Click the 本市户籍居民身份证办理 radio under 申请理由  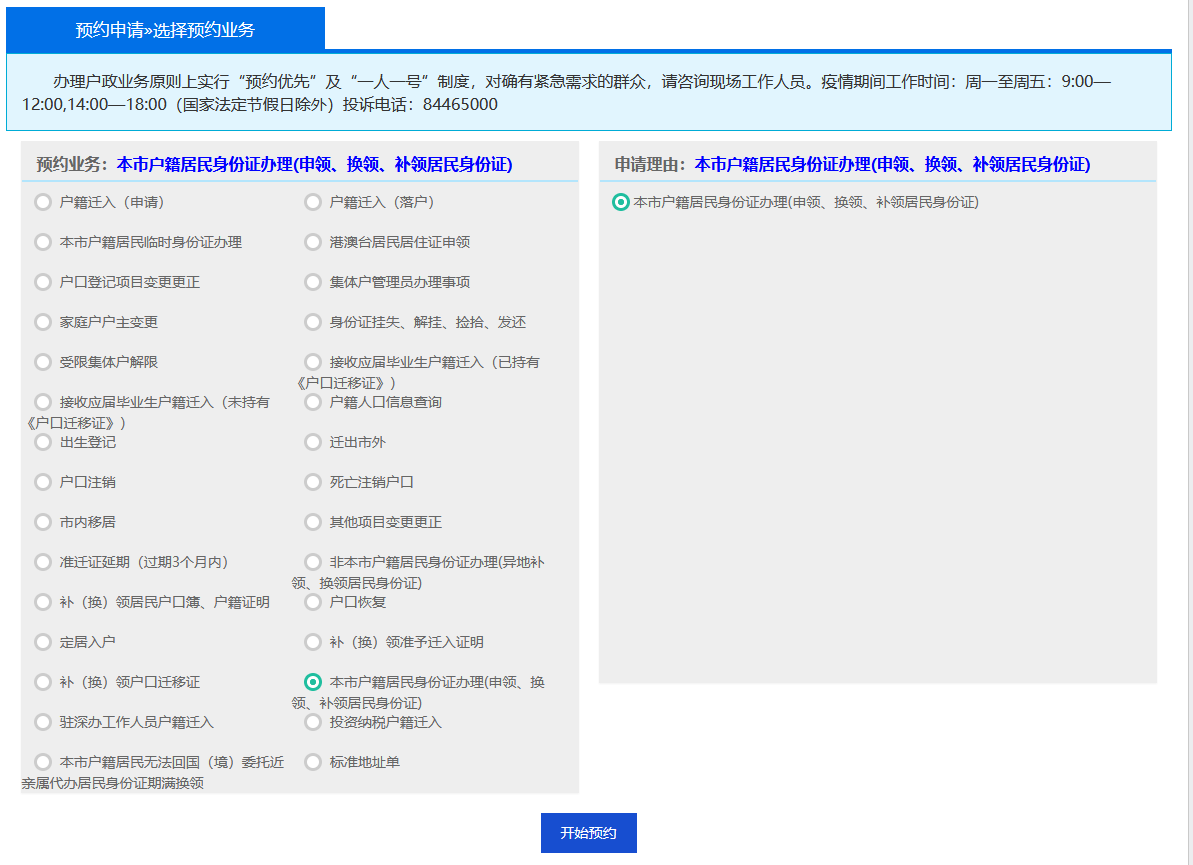[621, 202]
